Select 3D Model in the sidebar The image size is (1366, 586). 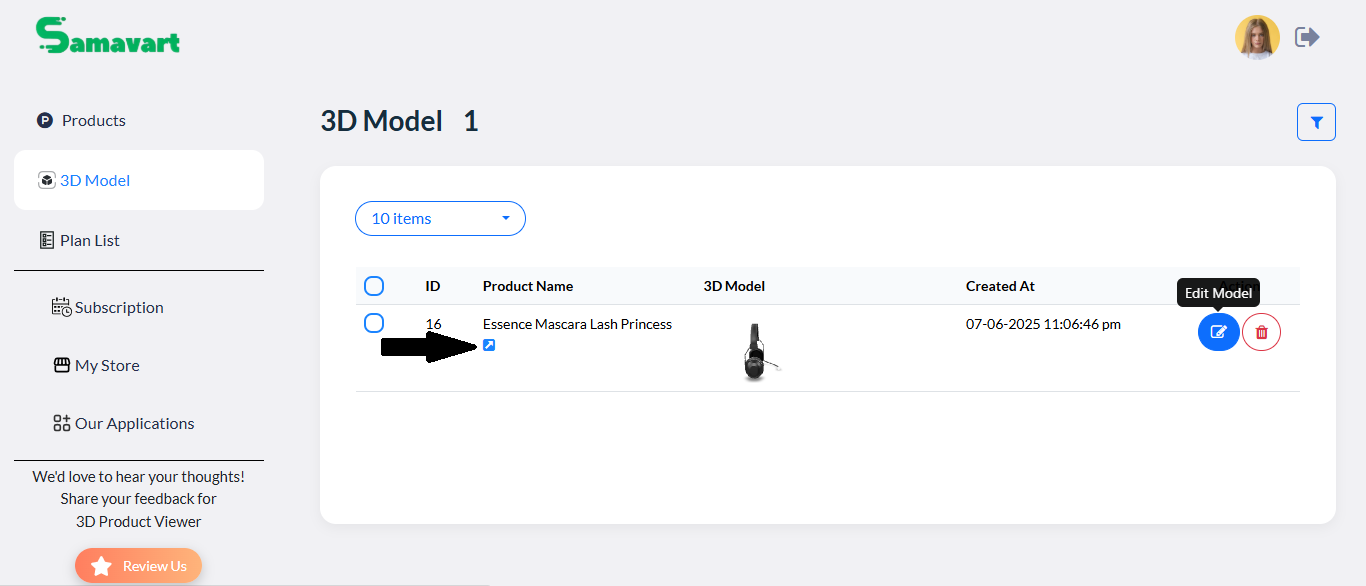tap(139, 180)
